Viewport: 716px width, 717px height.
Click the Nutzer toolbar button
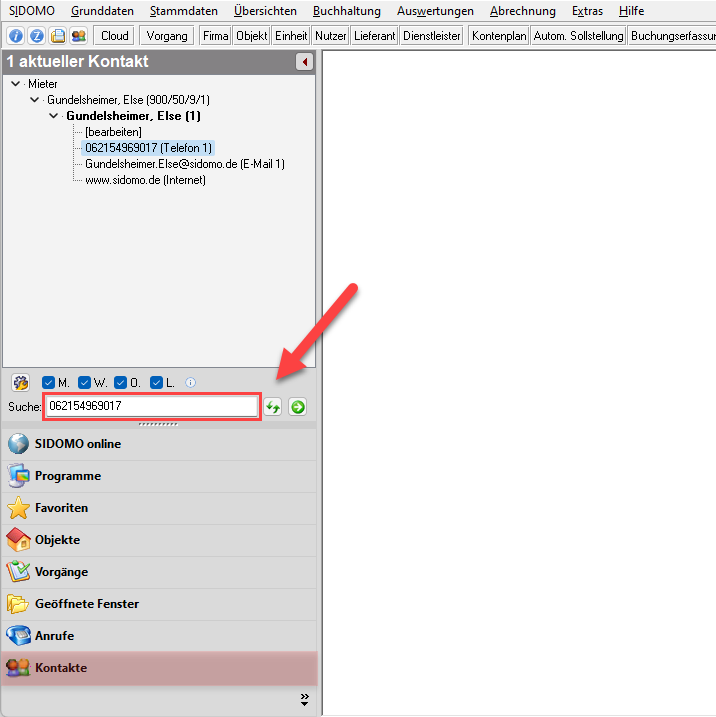pos(331,36)
